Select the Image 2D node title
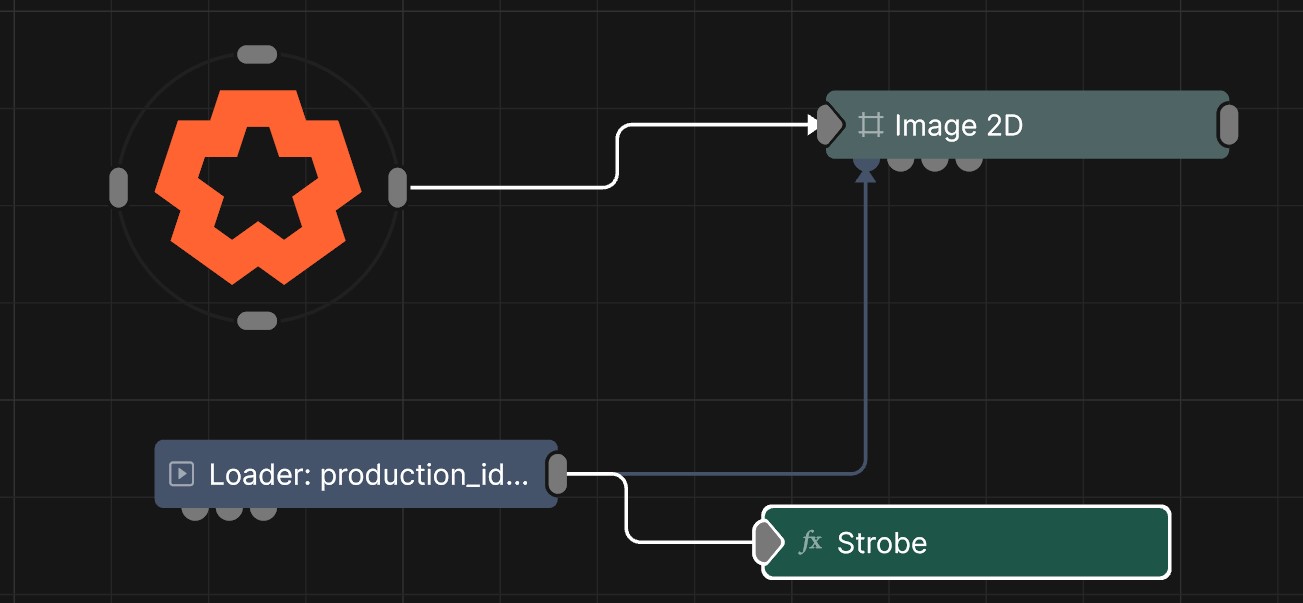Viewport: 1303px width, 603px height. 958,126
